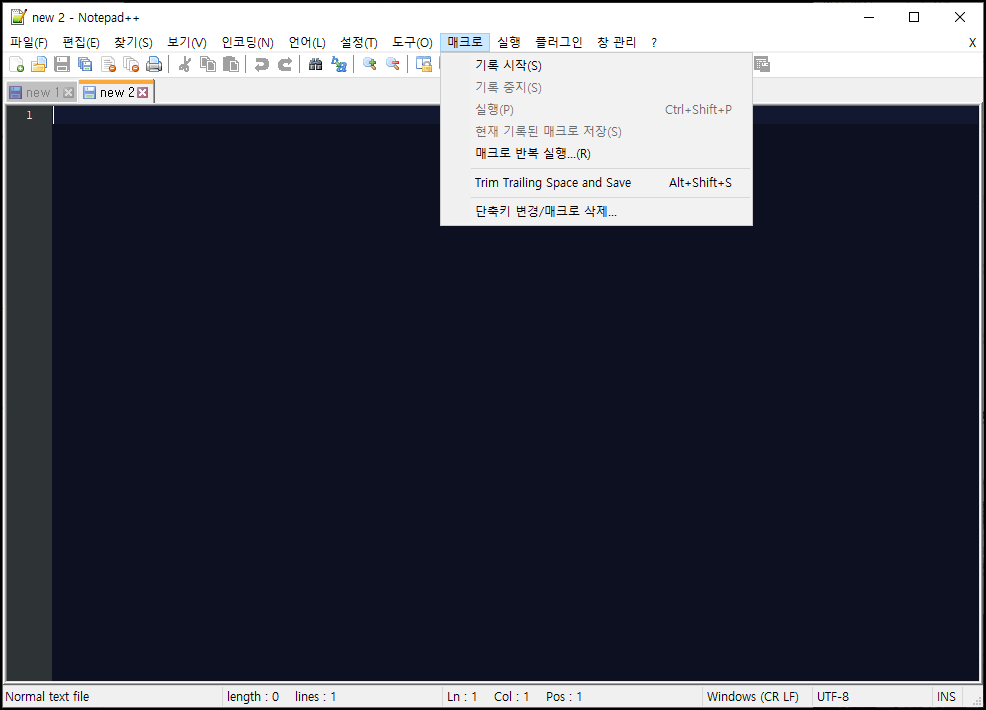
Task: Open the 언어(L) menu
Action: coord(307,42)
